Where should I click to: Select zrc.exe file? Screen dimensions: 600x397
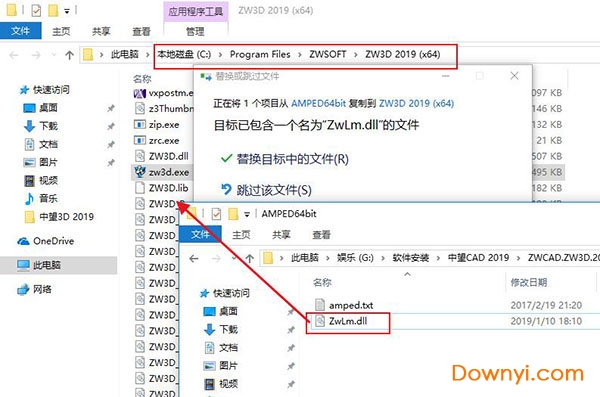click(x=157, y=141)
